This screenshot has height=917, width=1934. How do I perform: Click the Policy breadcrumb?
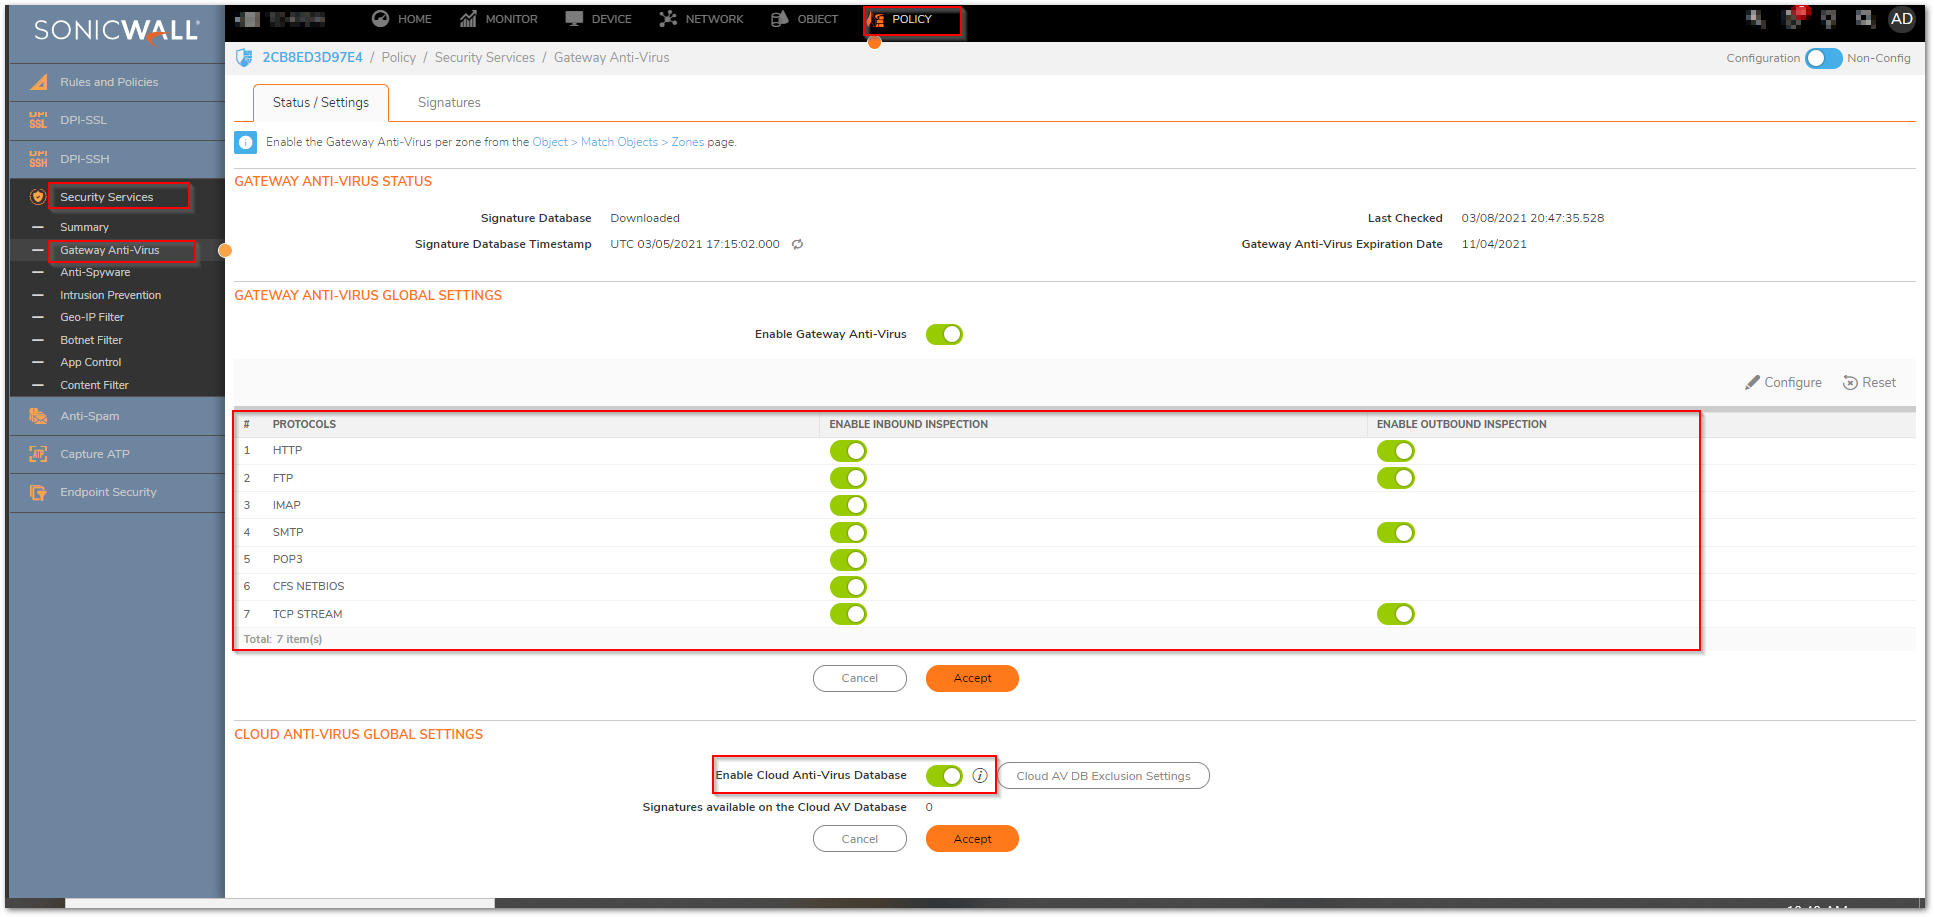[x=398, y=58]
